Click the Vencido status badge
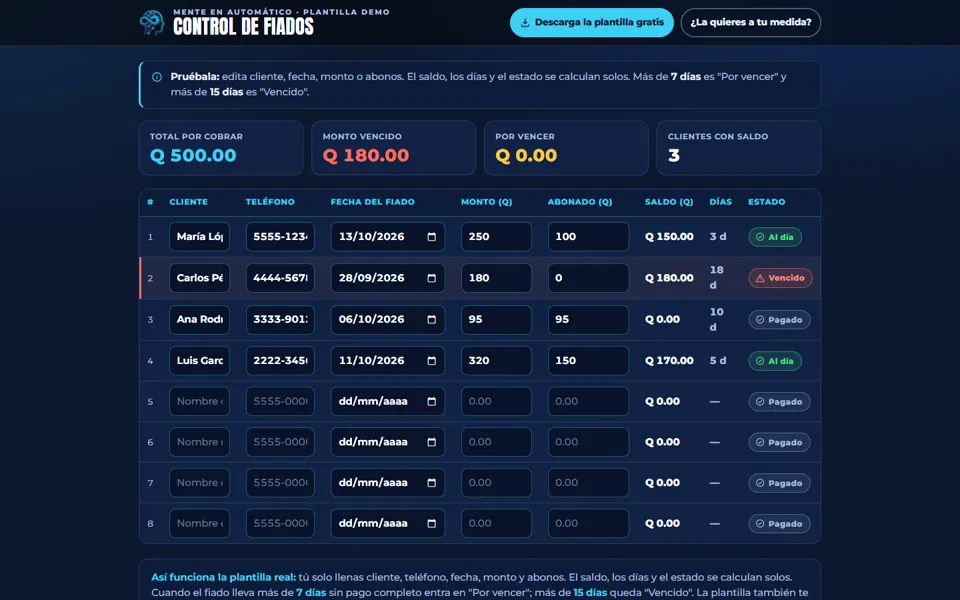Screen dimensions: 960x600 (x=781, y=278)
